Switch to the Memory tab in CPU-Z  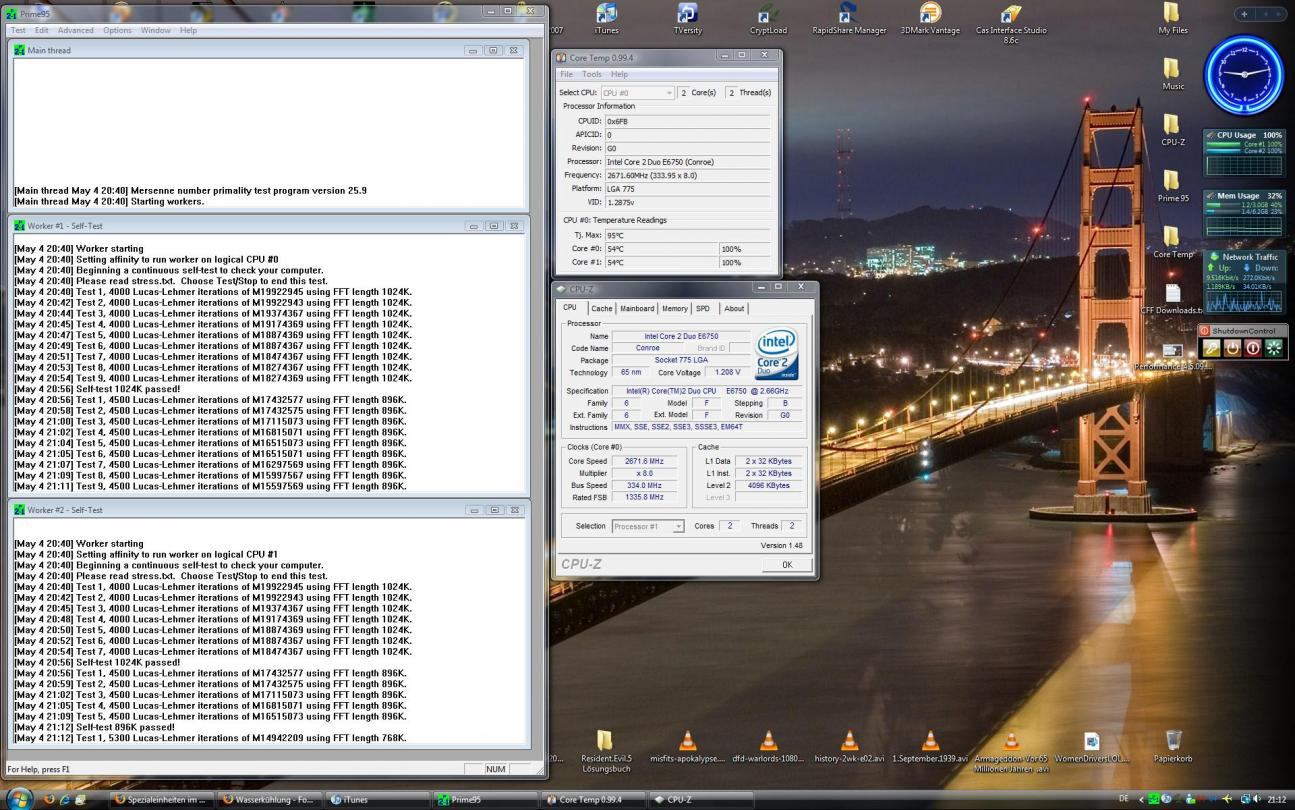[674, 309]
